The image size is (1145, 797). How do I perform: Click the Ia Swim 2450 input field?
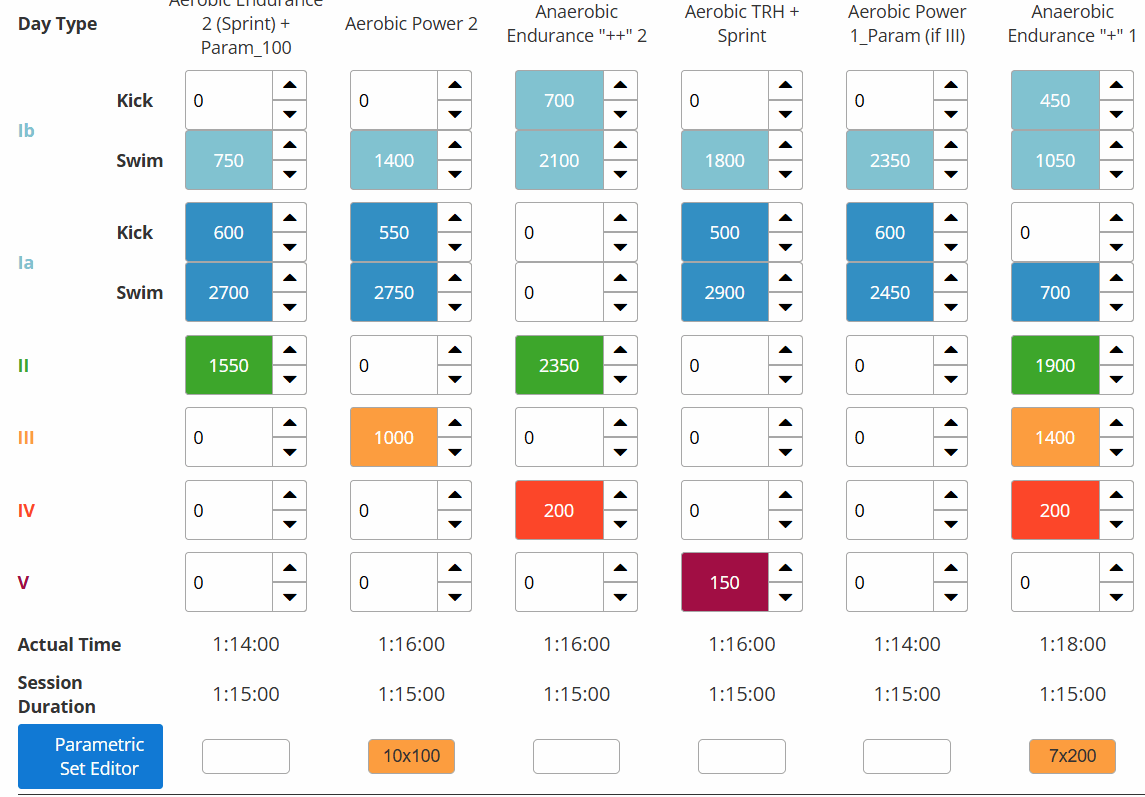[x=890, y=292]
